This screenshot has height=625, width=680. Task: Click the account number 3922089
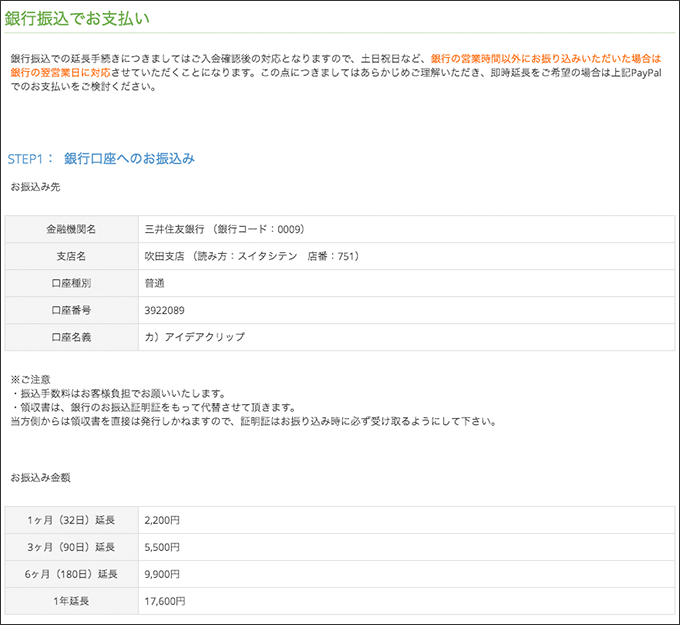click(164, 310)
